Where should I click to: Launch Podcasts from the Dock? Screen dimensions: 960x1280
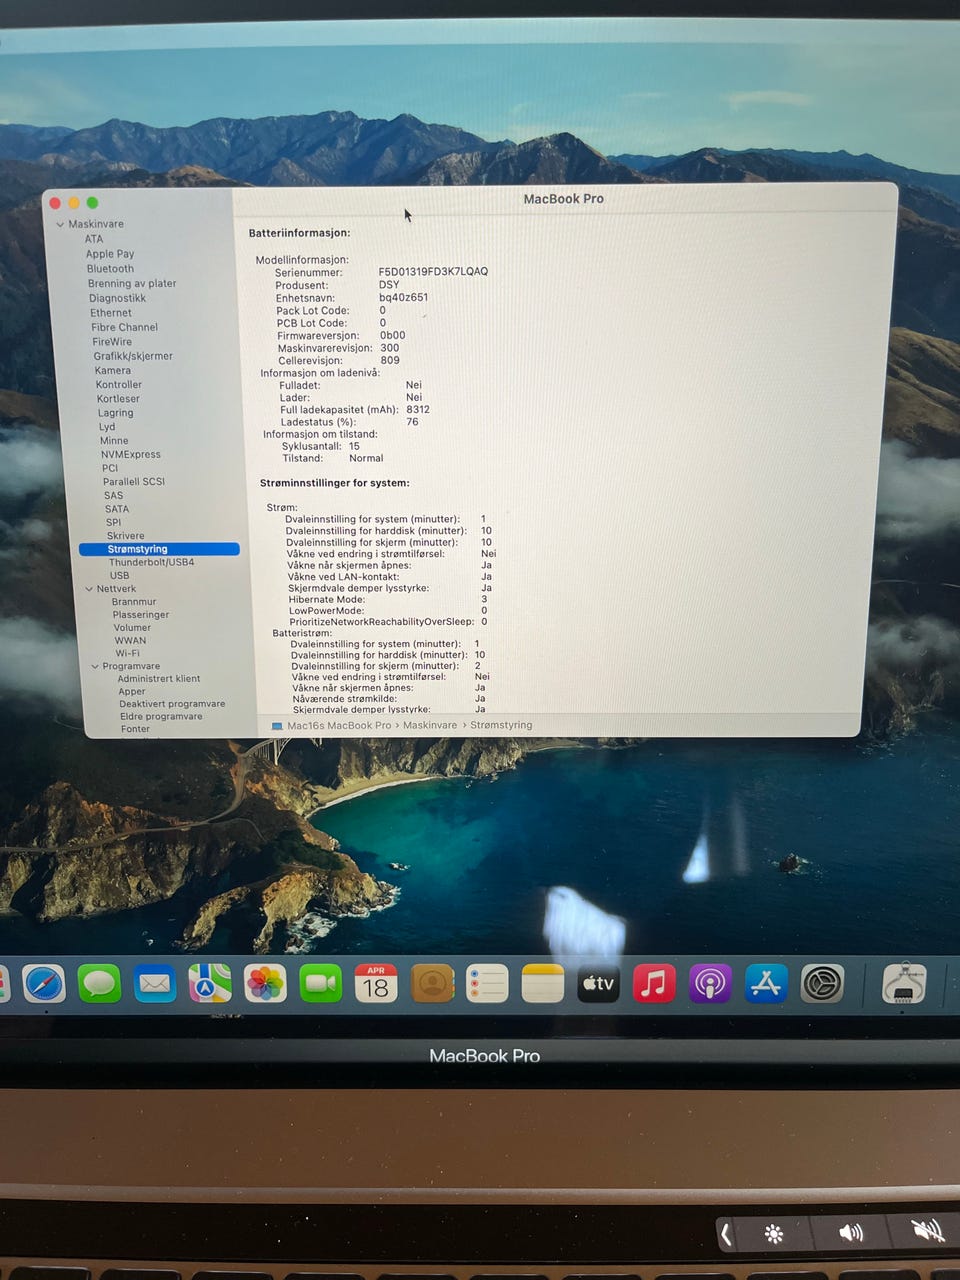[710, 984]
